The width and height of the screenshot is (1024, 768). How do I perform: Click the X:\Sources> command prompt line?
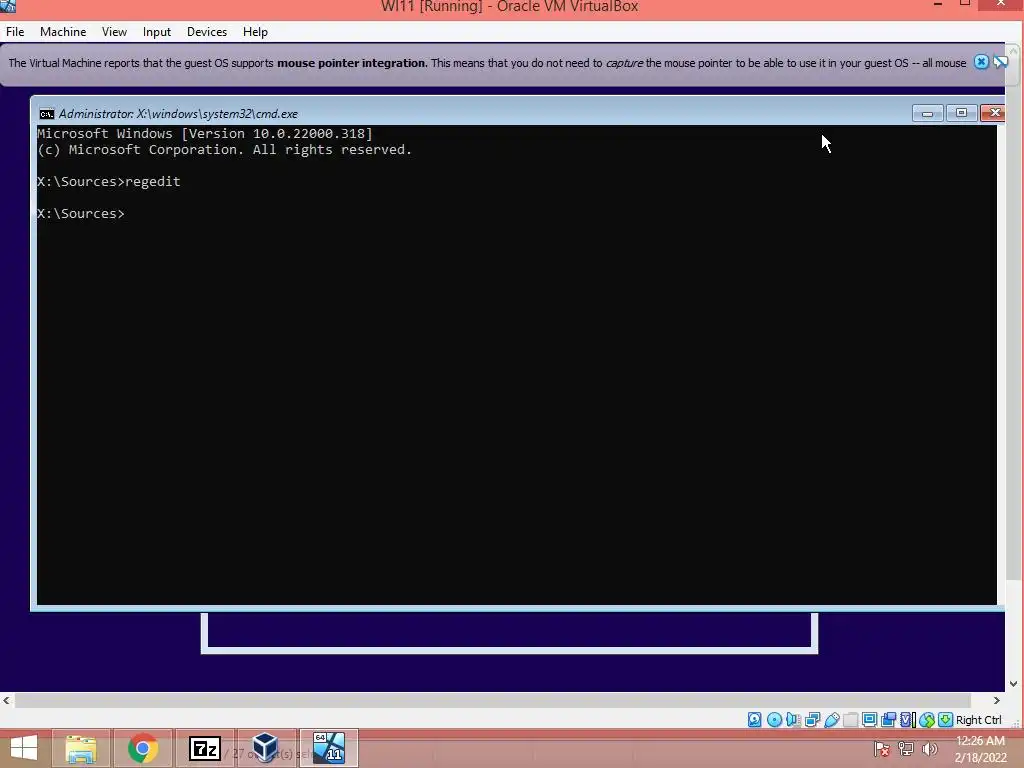coord(81,214)
